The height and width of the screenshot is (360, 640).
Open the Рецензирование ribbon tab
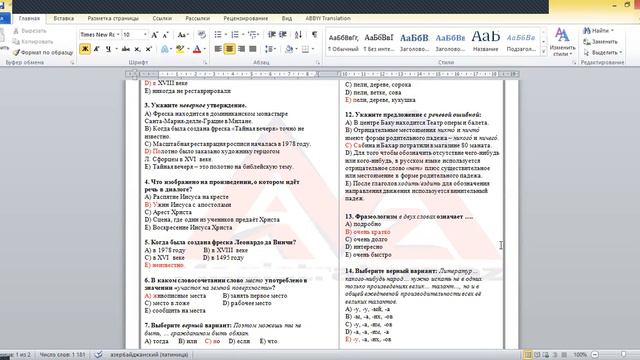pos(246,18)
